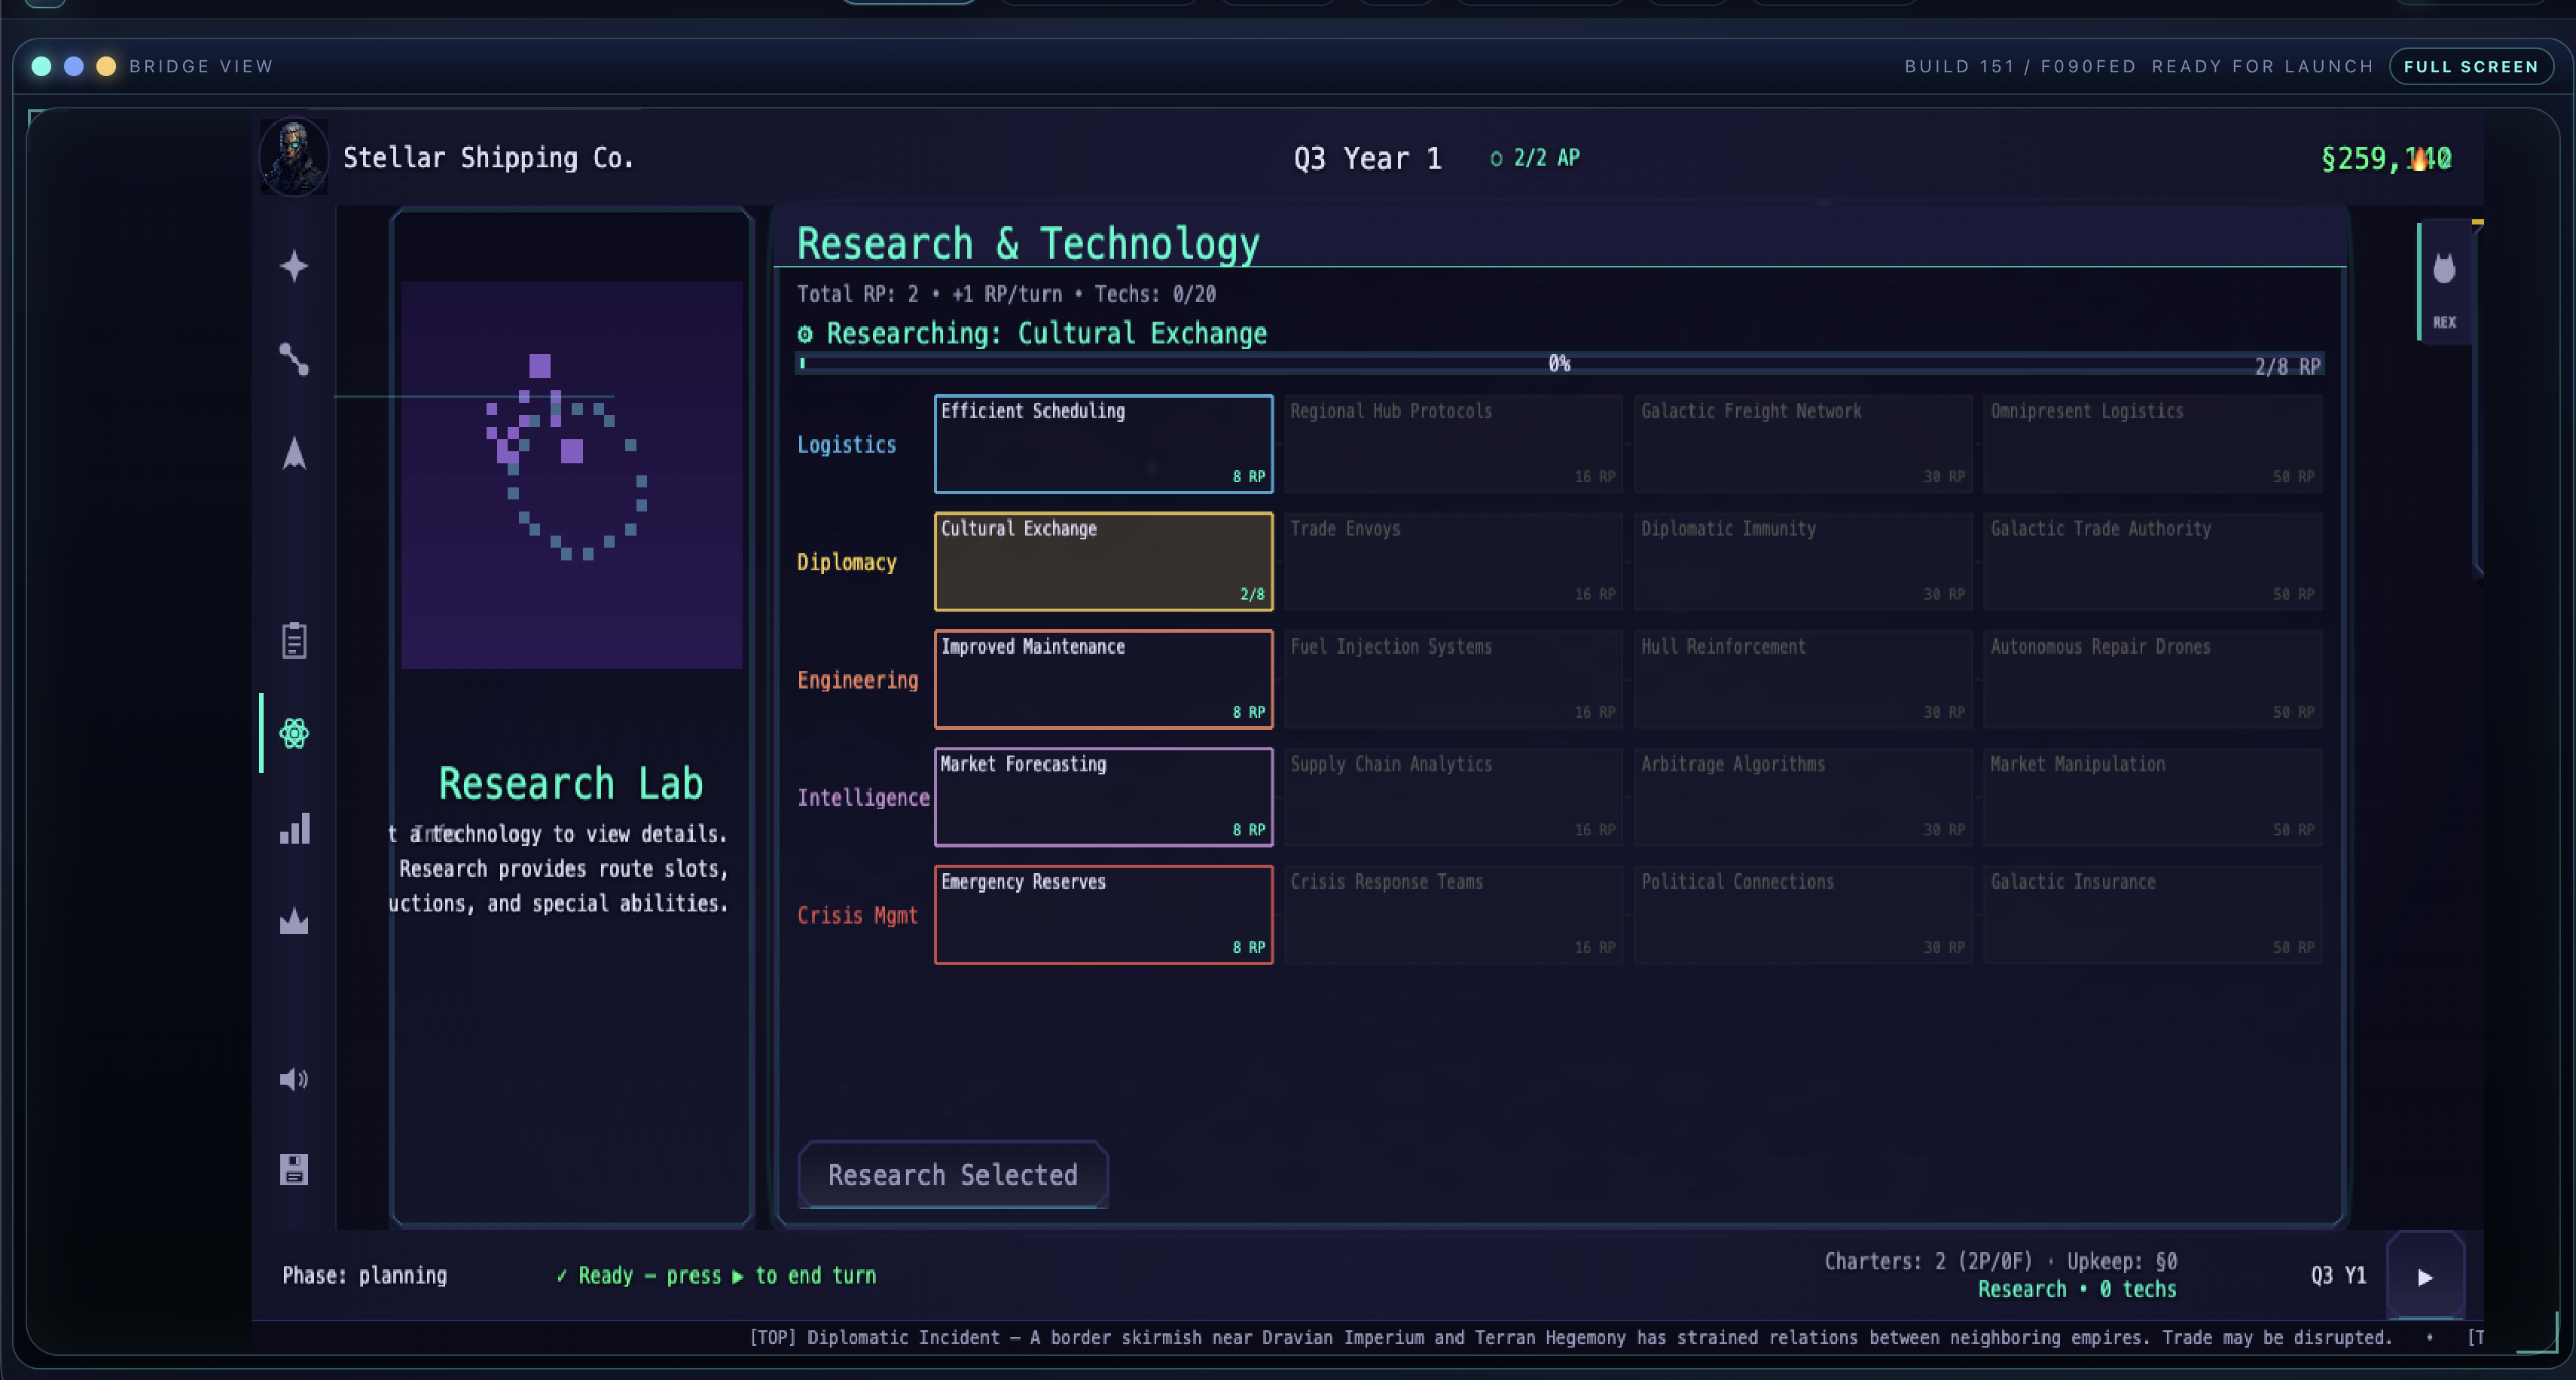Open the crown leaderboard sidebar icon

tap(294, 920)
